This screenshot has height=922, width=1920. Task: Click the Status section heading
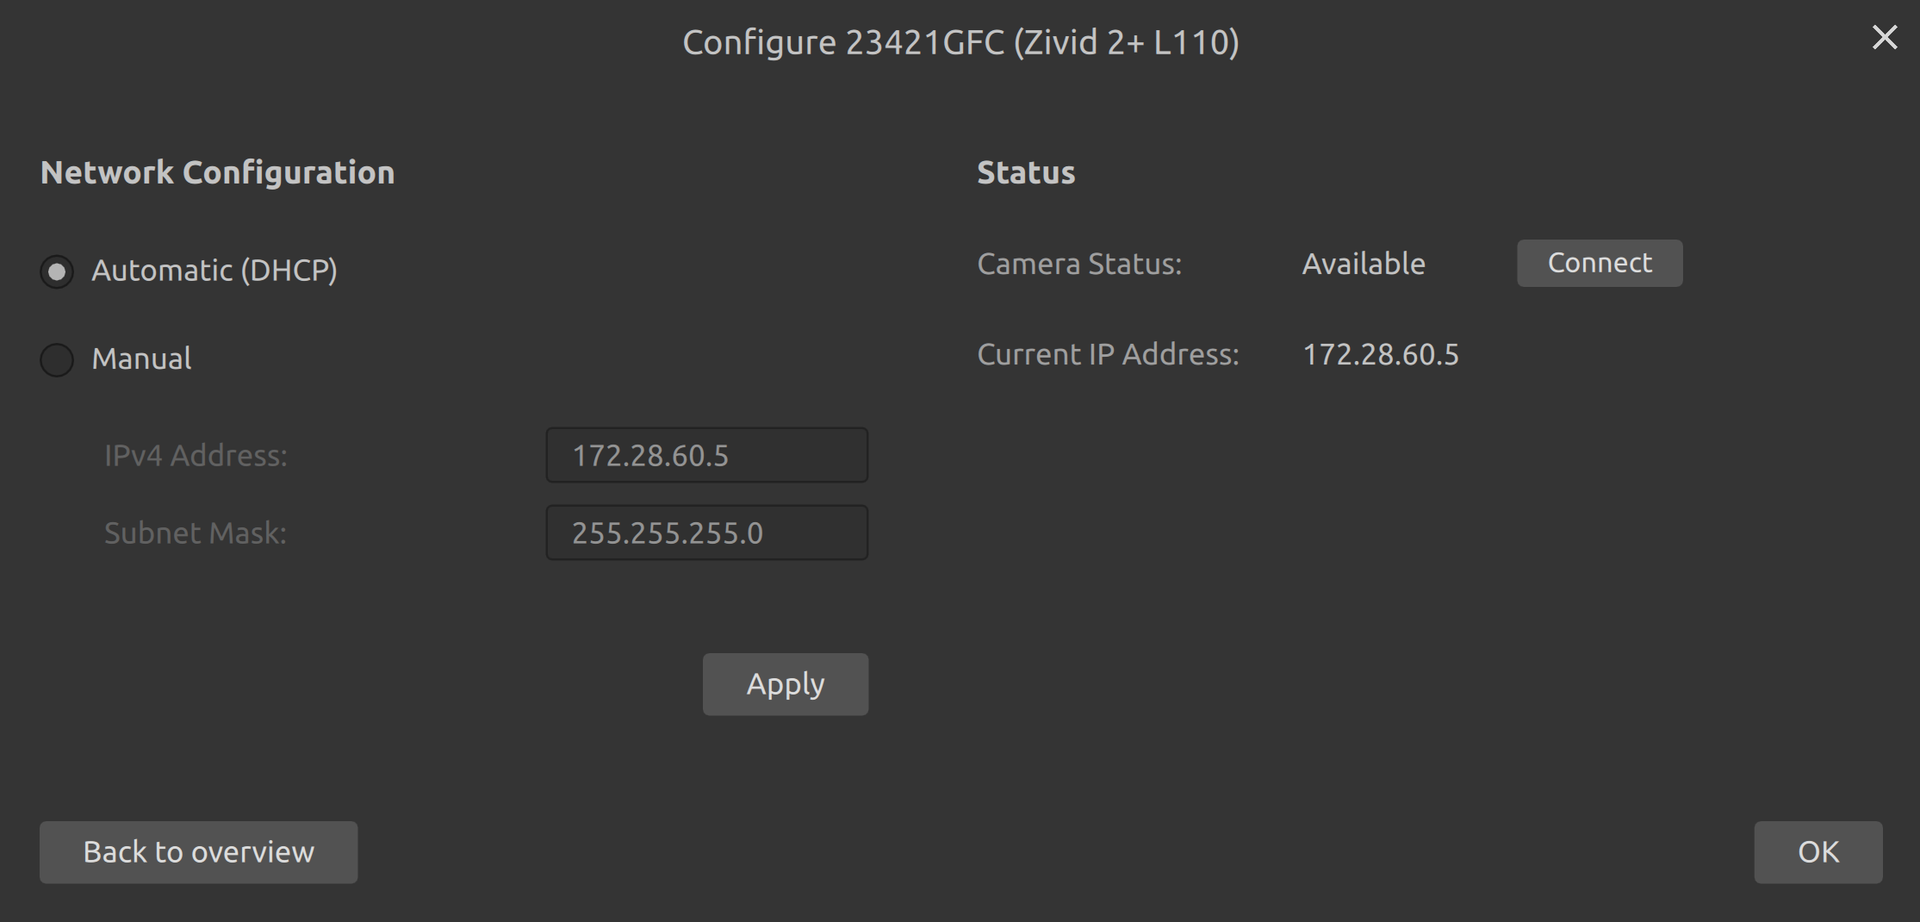(x=1025, y=173)
